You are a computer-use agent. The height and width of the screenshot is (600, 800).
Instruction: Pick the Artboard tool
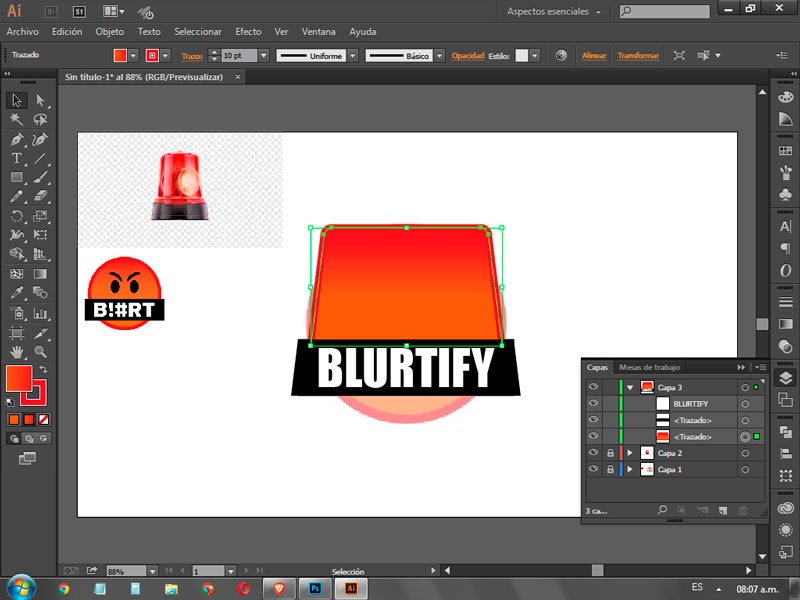point(17,333)
